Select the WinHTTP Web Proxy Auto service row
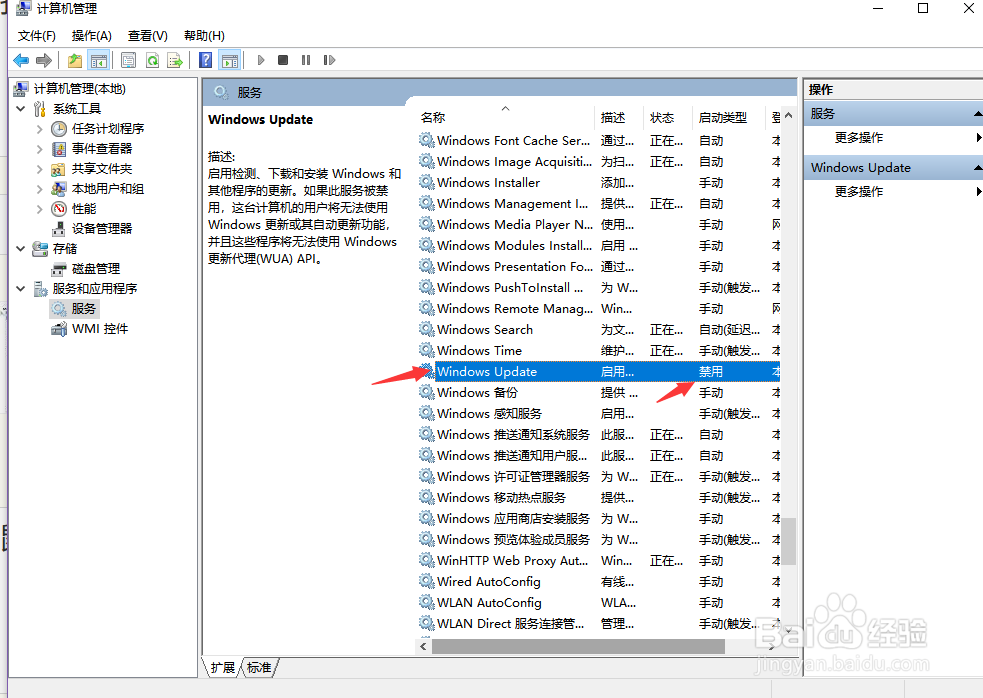The height and width of the screenshot is (698, 983). (x=599, y=561)
